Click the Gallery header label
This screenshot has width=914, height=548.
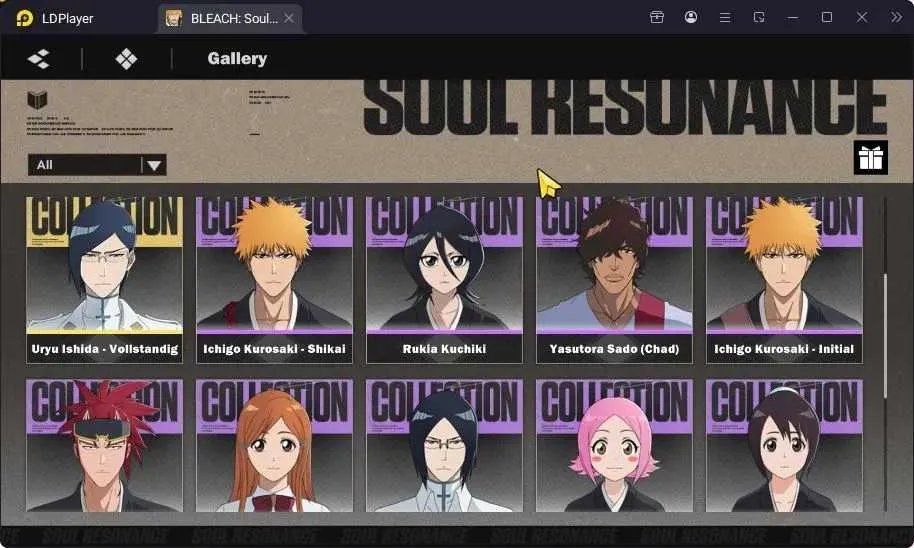(x=237, y=58)
